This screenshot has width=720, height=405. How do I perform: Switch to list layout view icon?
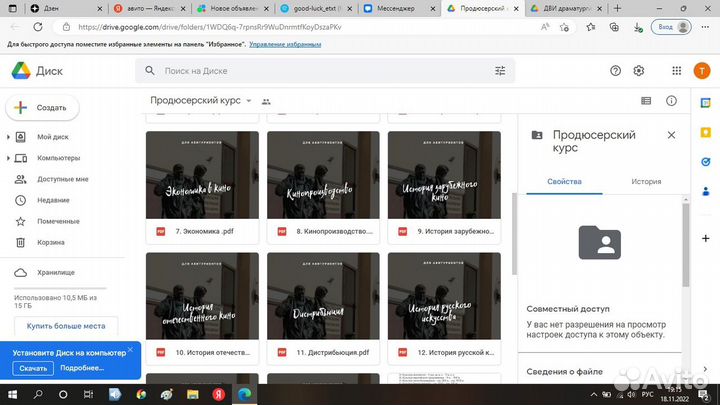click(646, 101)
